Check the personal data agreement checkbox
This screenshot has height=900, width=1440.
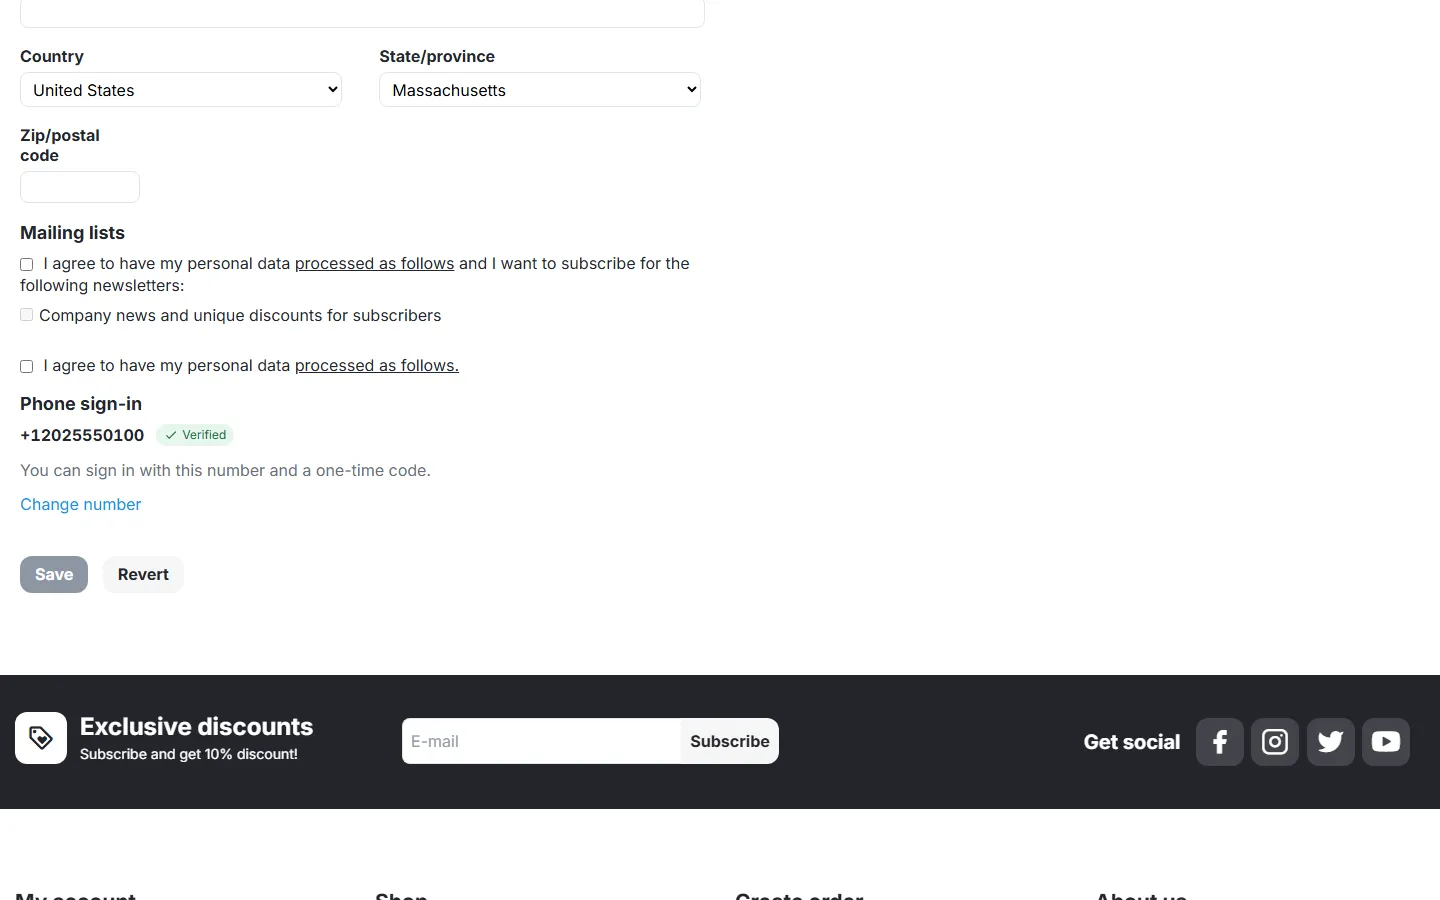(27, 367)
